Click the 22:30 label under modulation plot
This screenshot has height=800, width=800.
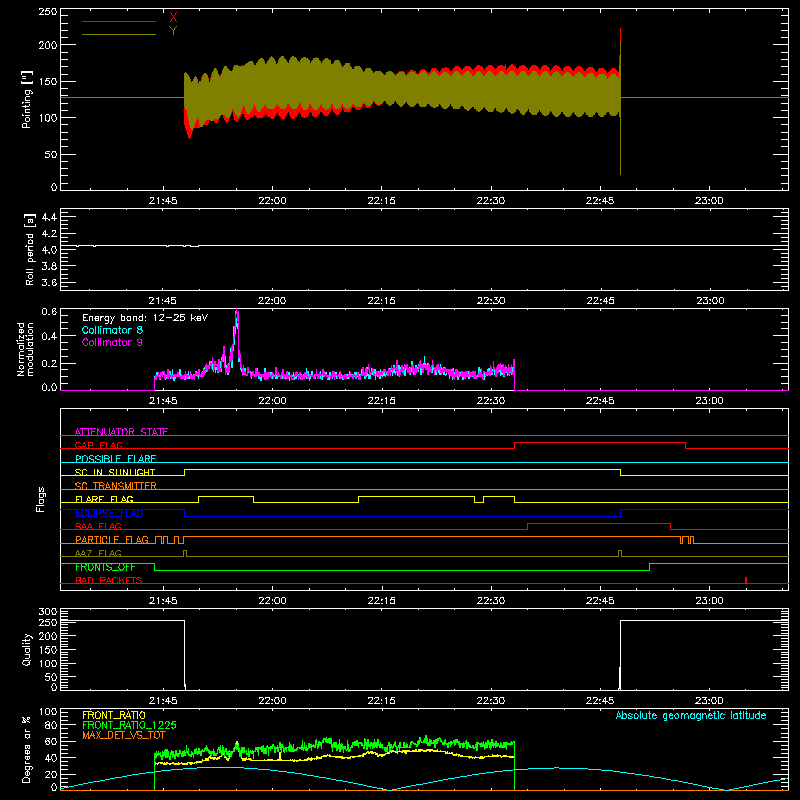click(x=491, y=401)
